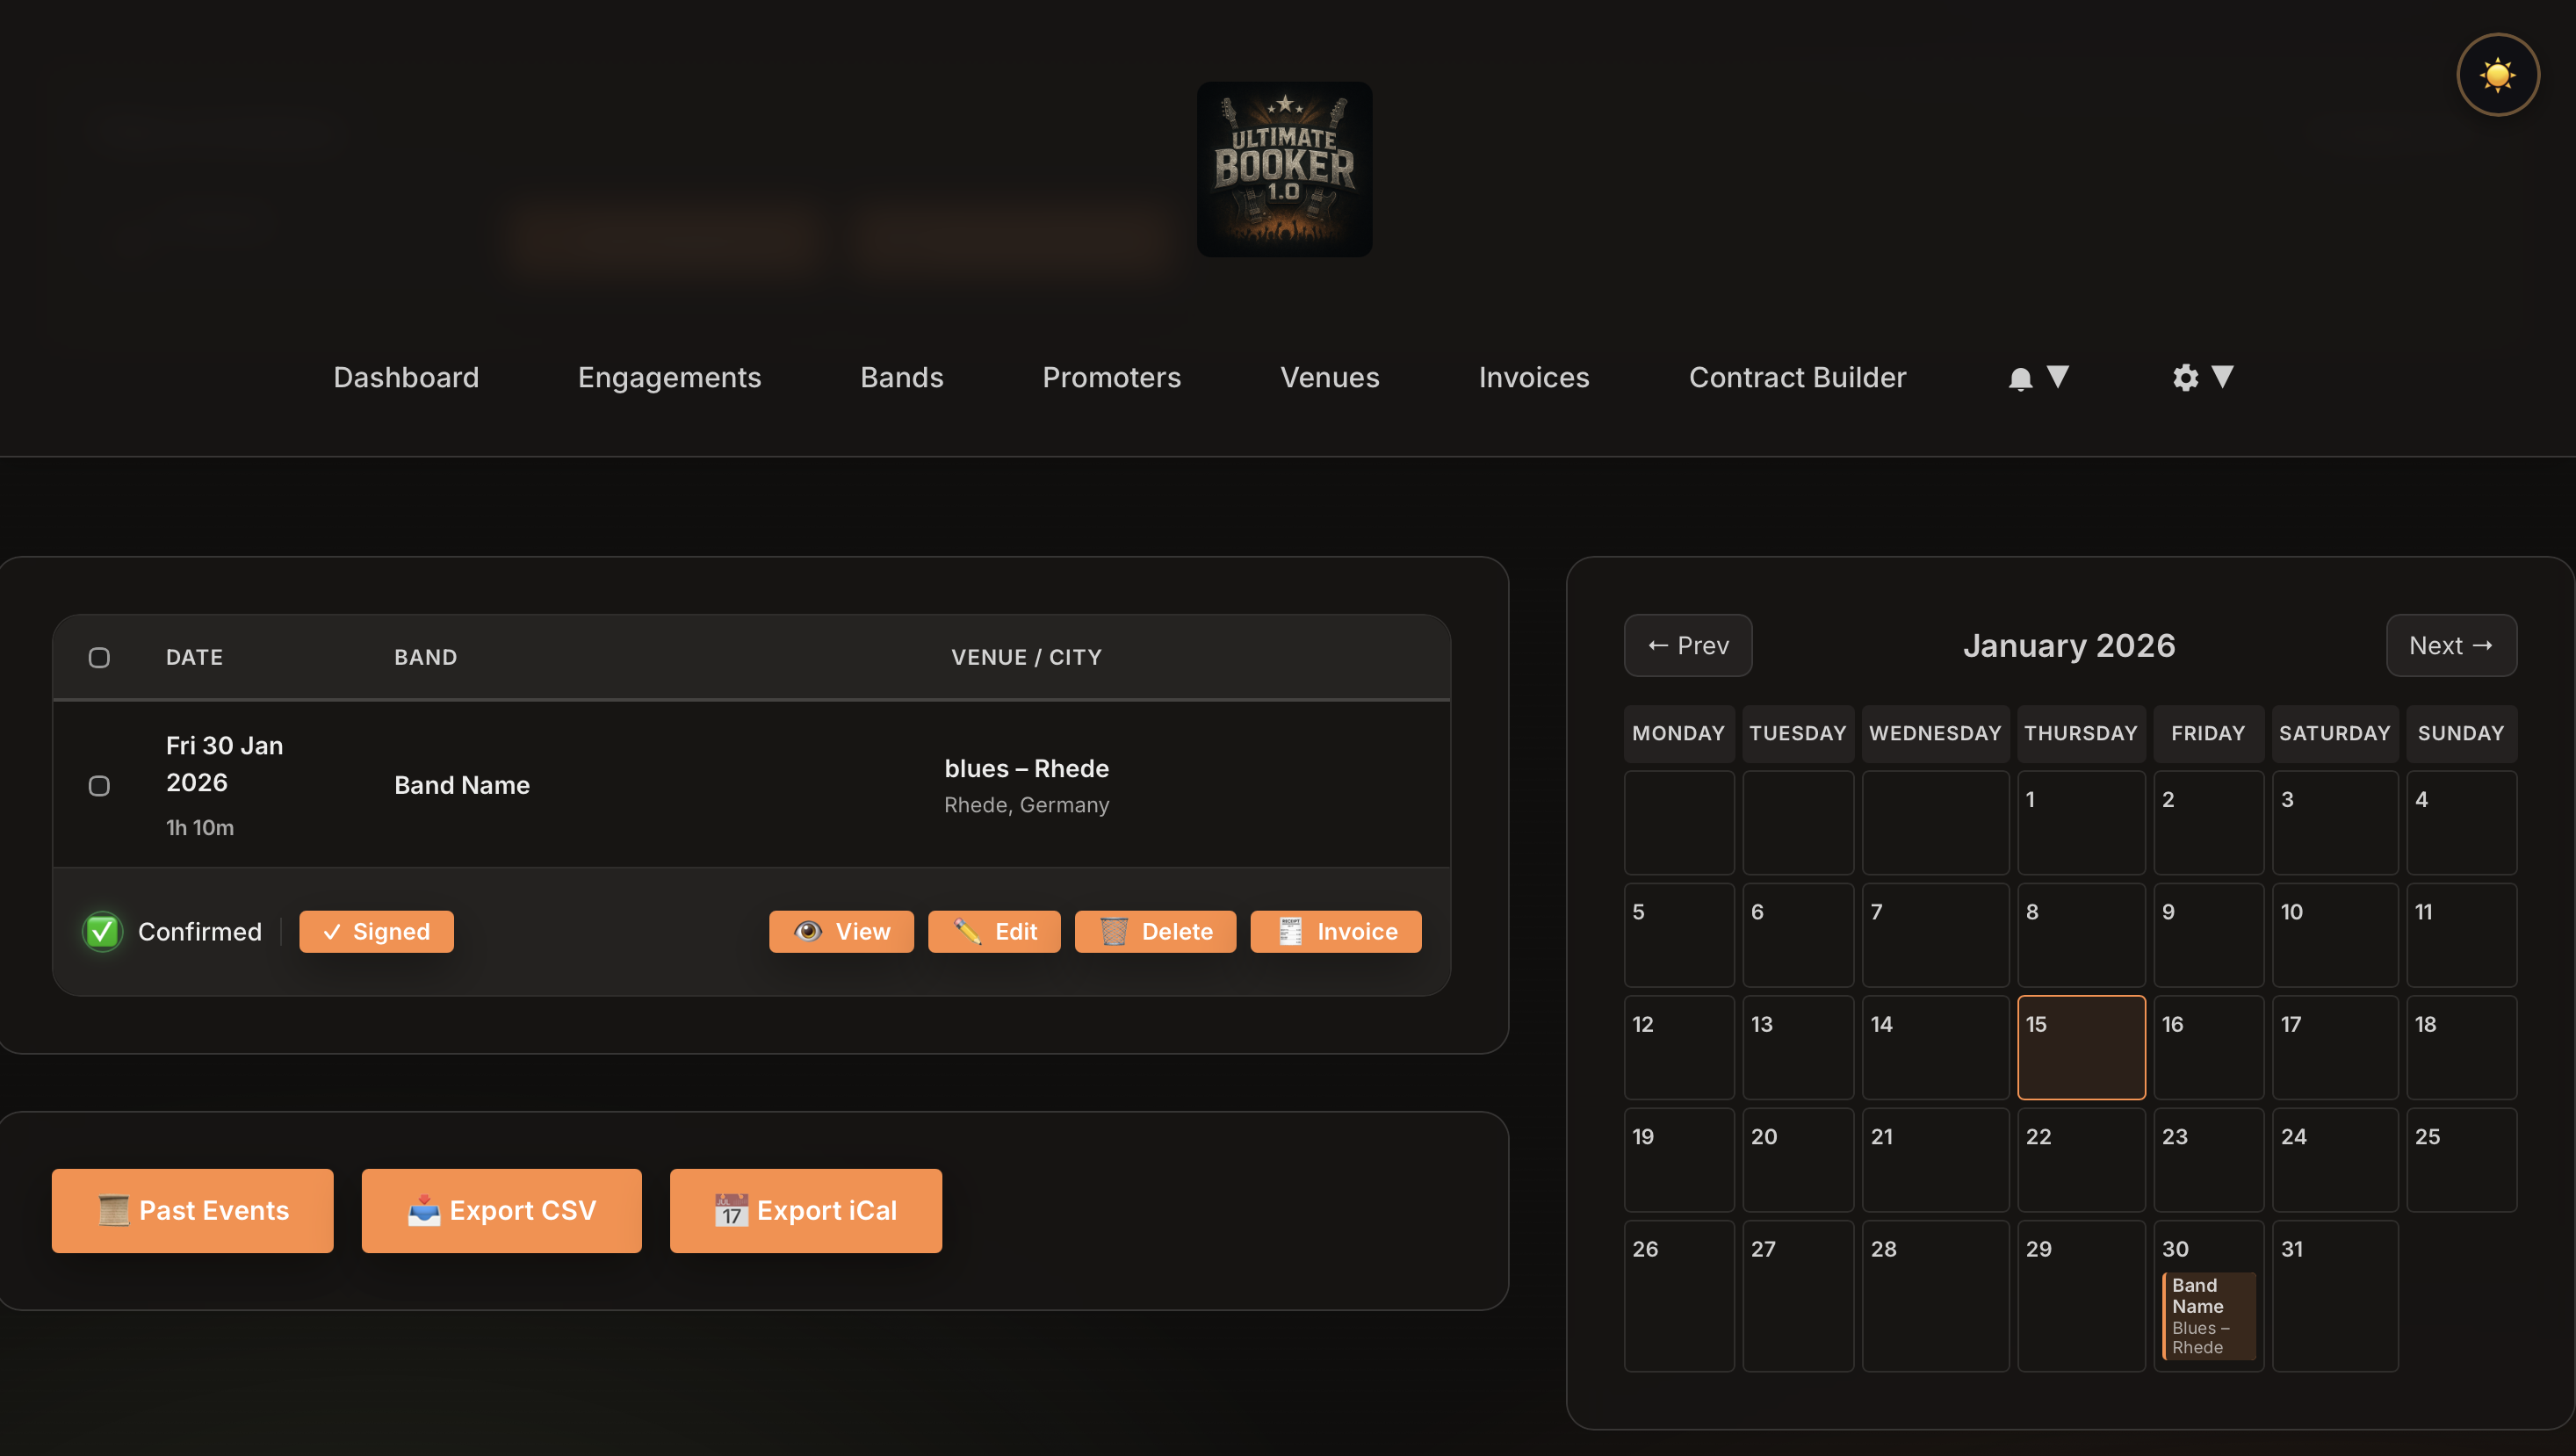Open the Engagements menu item

coord(669,377)
